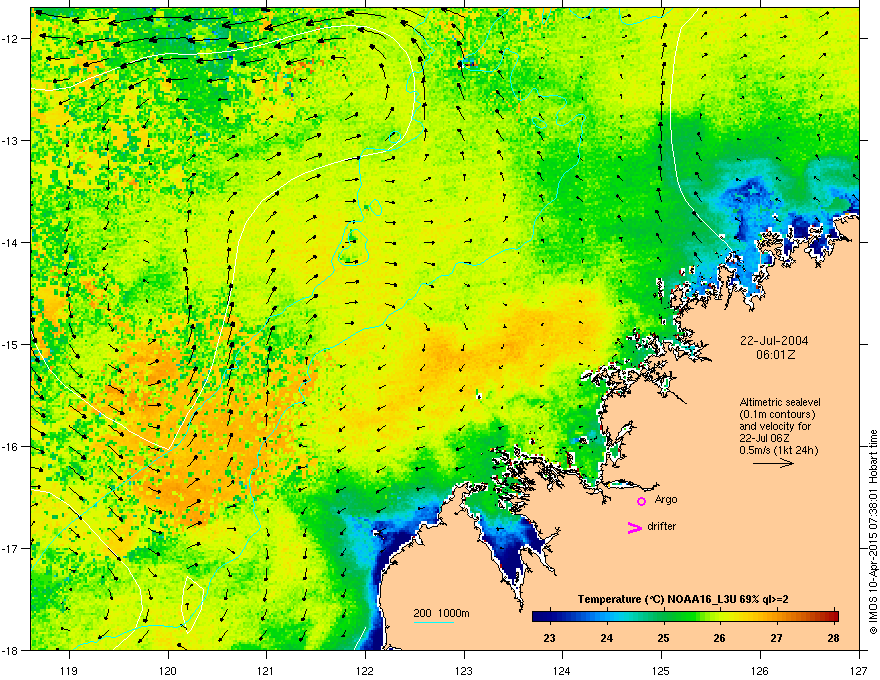Click the velocity scale reference arrow
This screenshot has height=680, width=880.
click(773, 463)
